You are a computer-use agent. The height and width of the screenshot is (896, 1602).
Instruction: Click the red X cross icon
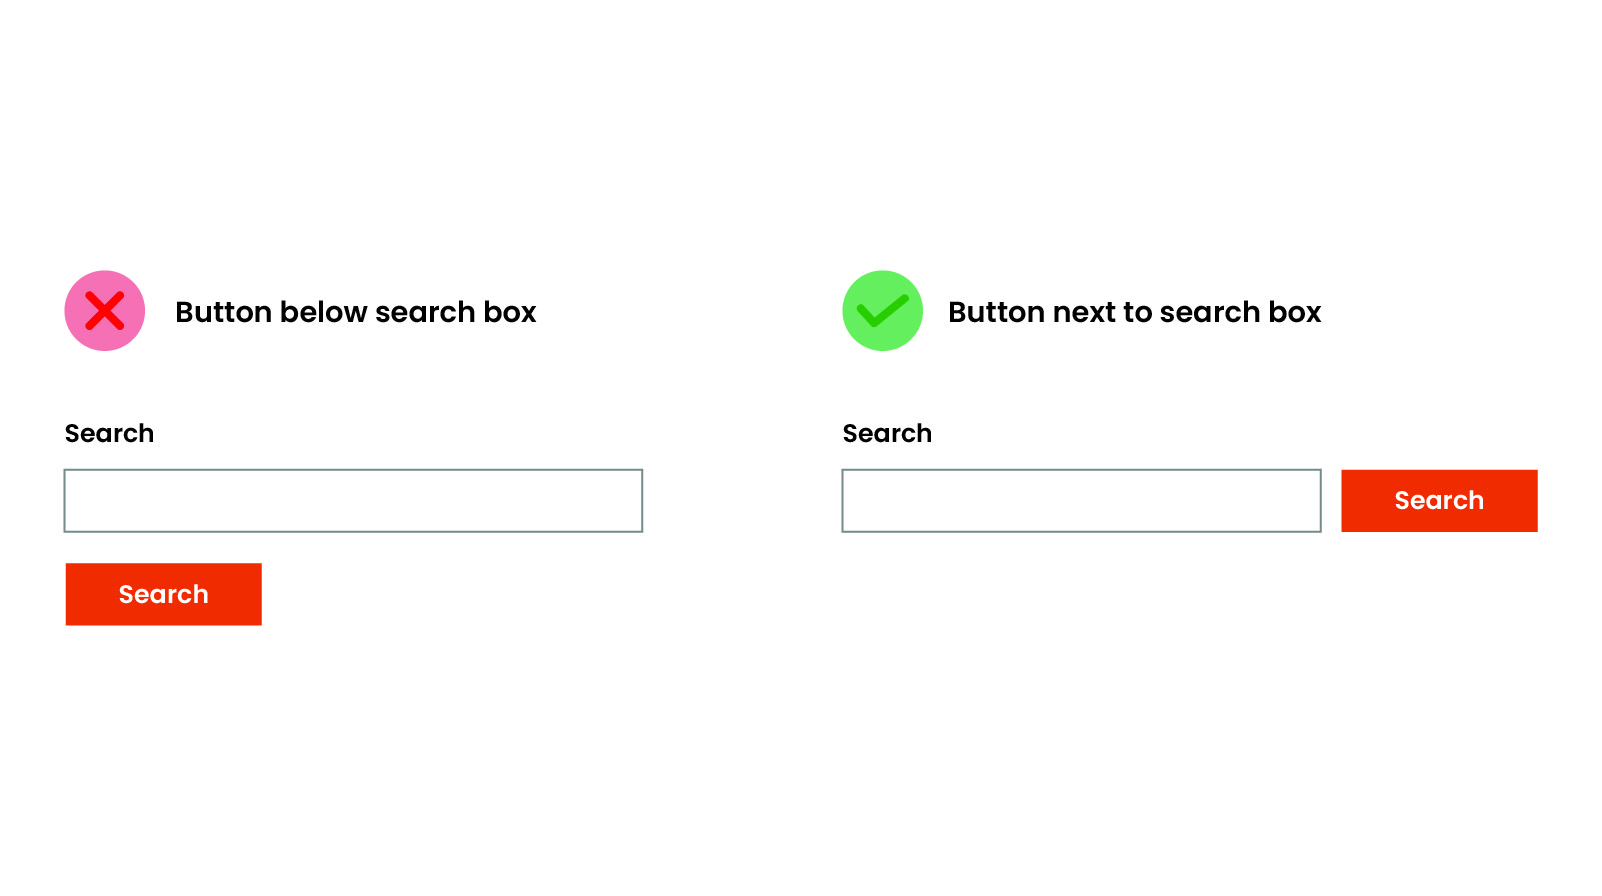click(105, 311)
